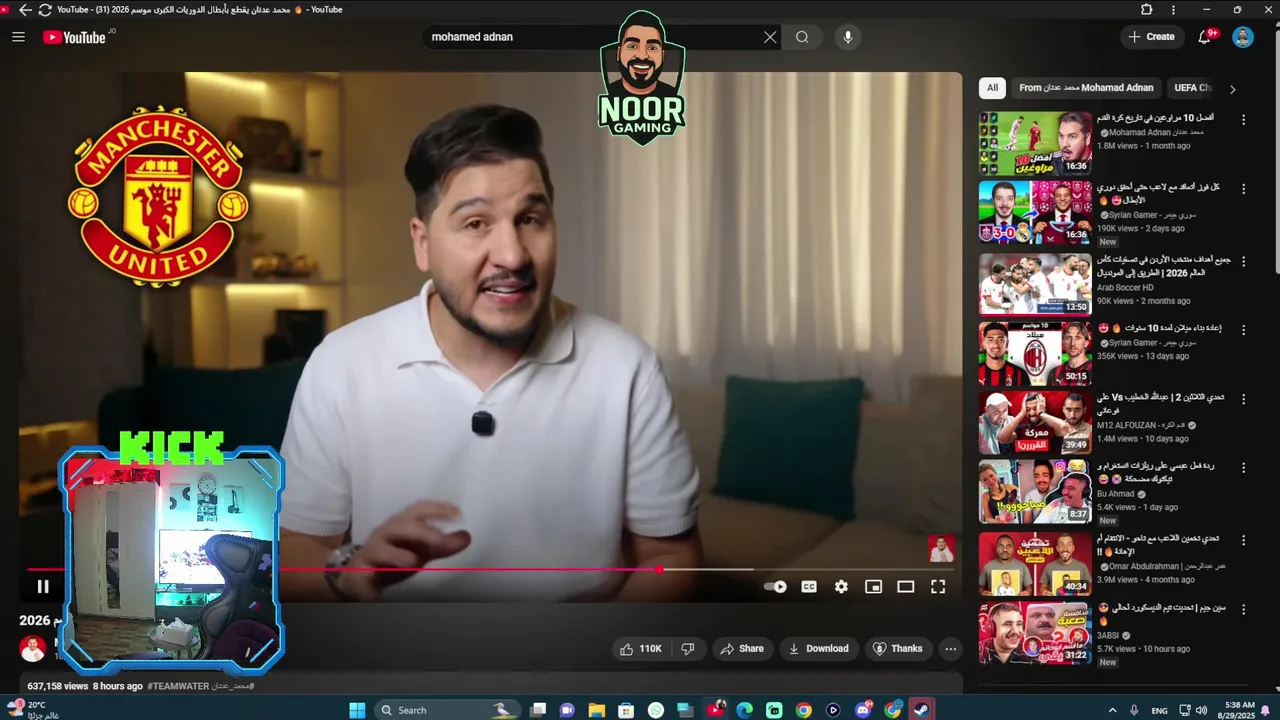
Task: Click the Thanks button
Action: pos(898,649)
